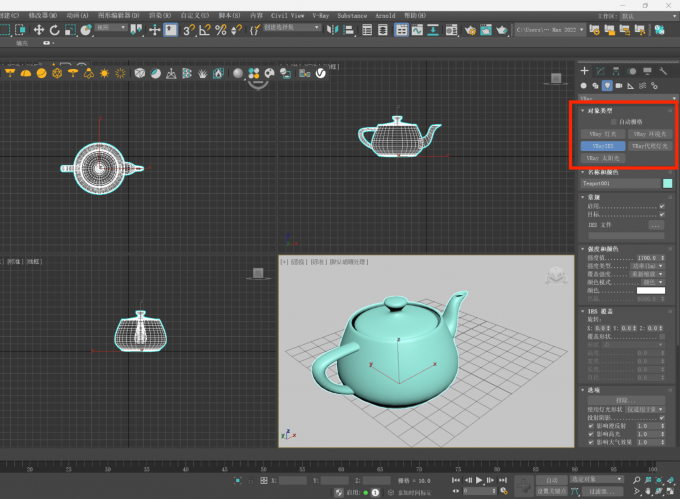The height and width of the screenshot is (499, 680).
Task: Toggle the affect atmospherics checkbox
Action: pos(591,442)
